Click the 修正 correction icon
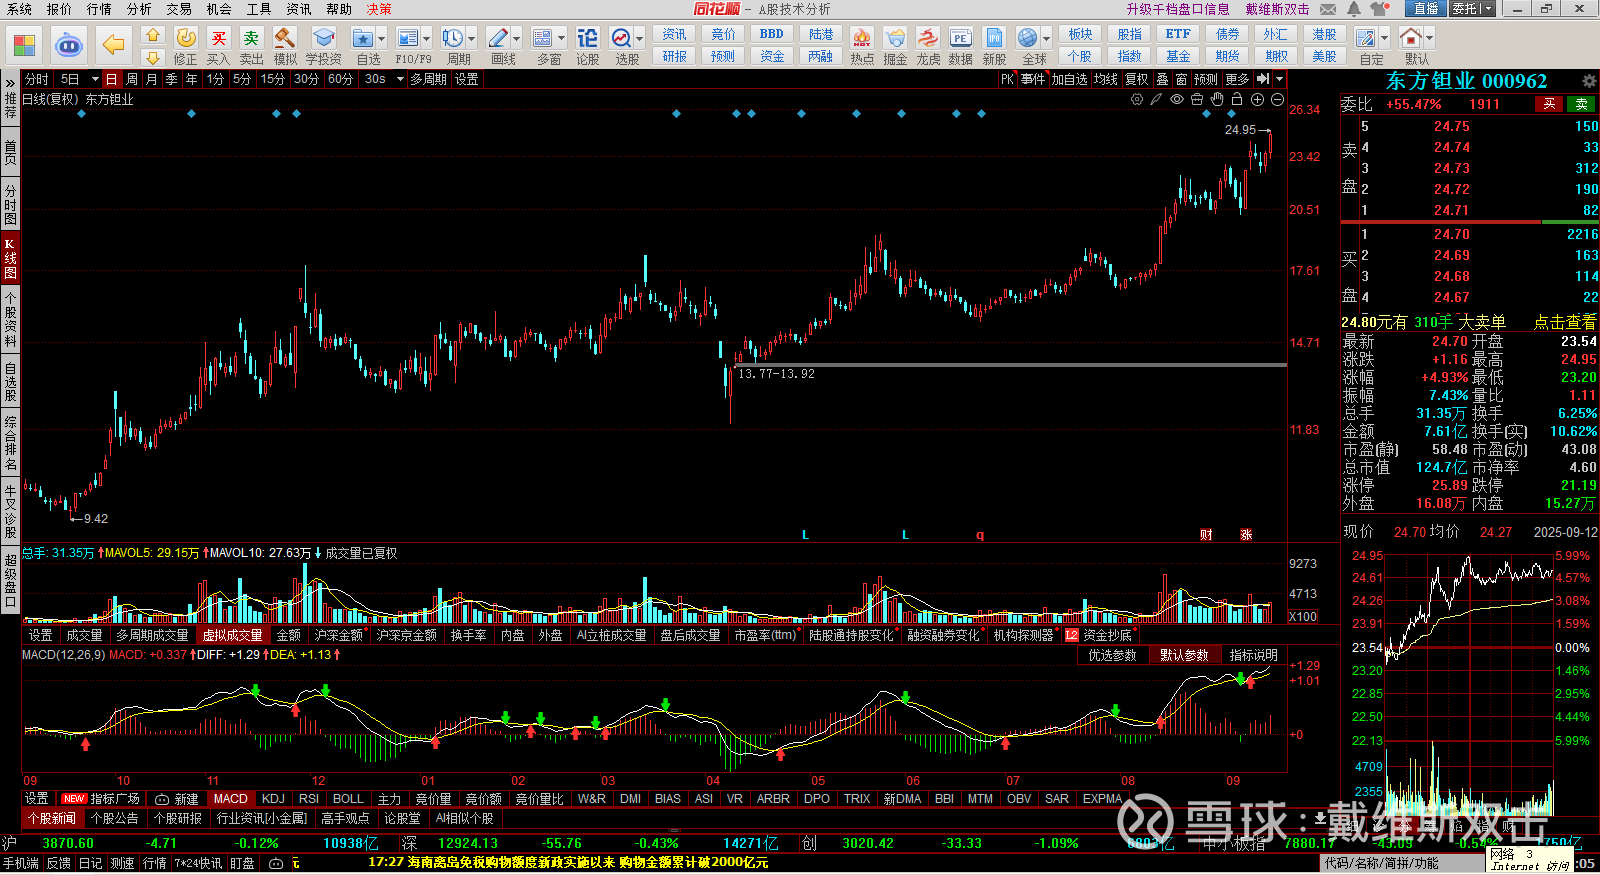Screen dimensions: 1600x875 [x=186, y=39]
